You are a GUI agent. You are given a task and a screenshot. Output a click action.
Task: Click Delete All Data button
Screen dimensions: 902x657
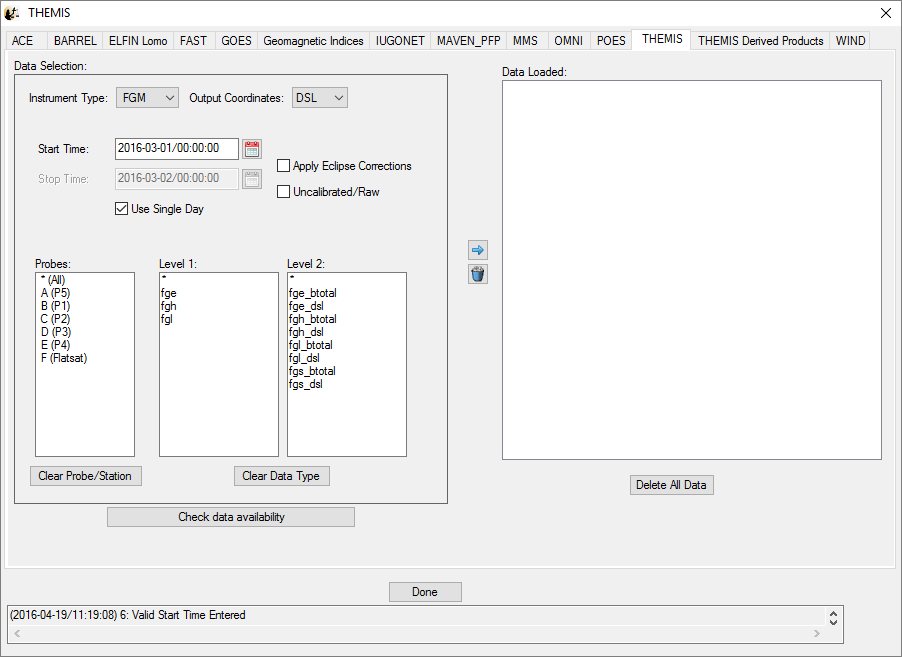pos(673,485)
